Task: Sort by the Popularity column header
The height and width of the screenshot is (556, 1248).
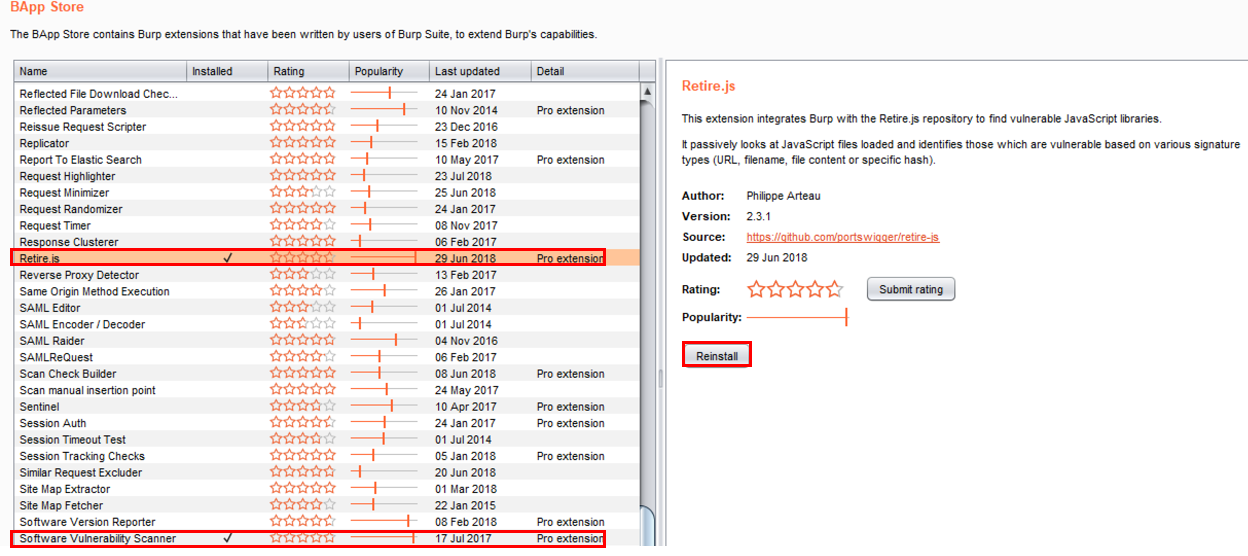Action: click(388, 72)
